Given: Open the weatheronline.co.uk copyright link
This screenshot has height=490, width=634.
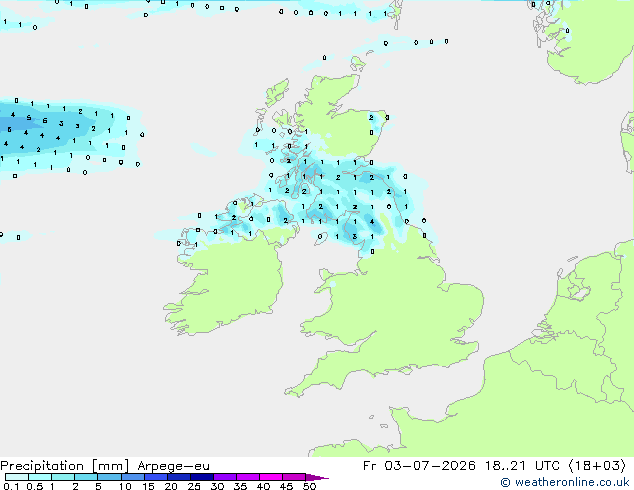Looking at the screenshot, I should (565, 482).
